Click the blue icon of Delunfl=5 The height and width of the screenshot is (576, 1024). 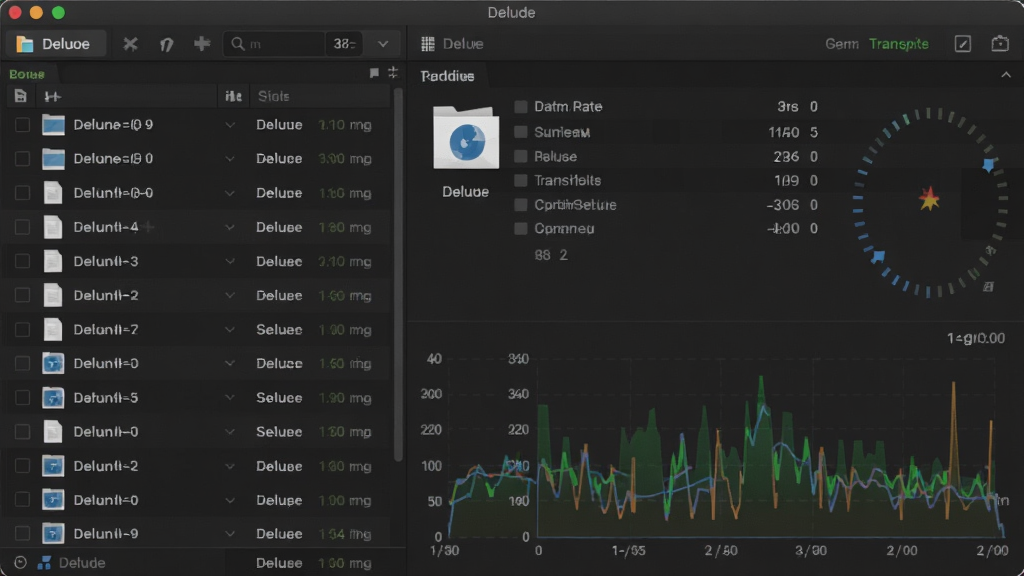[x=53, y=398]
